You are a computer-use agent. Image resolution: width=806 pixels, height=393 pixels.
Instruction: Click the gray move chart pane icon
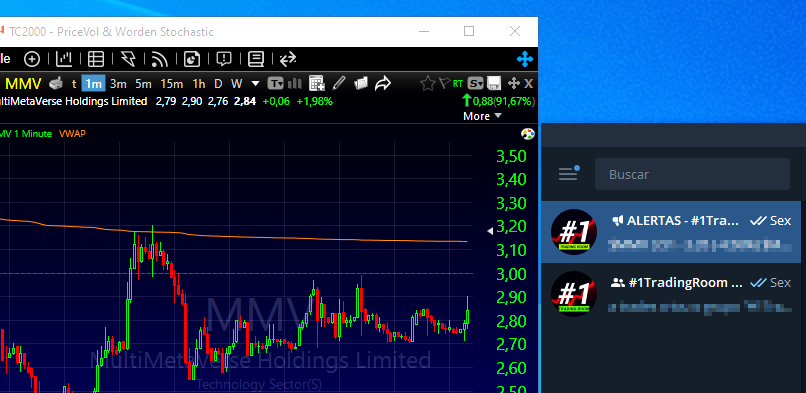pos(514,83)
